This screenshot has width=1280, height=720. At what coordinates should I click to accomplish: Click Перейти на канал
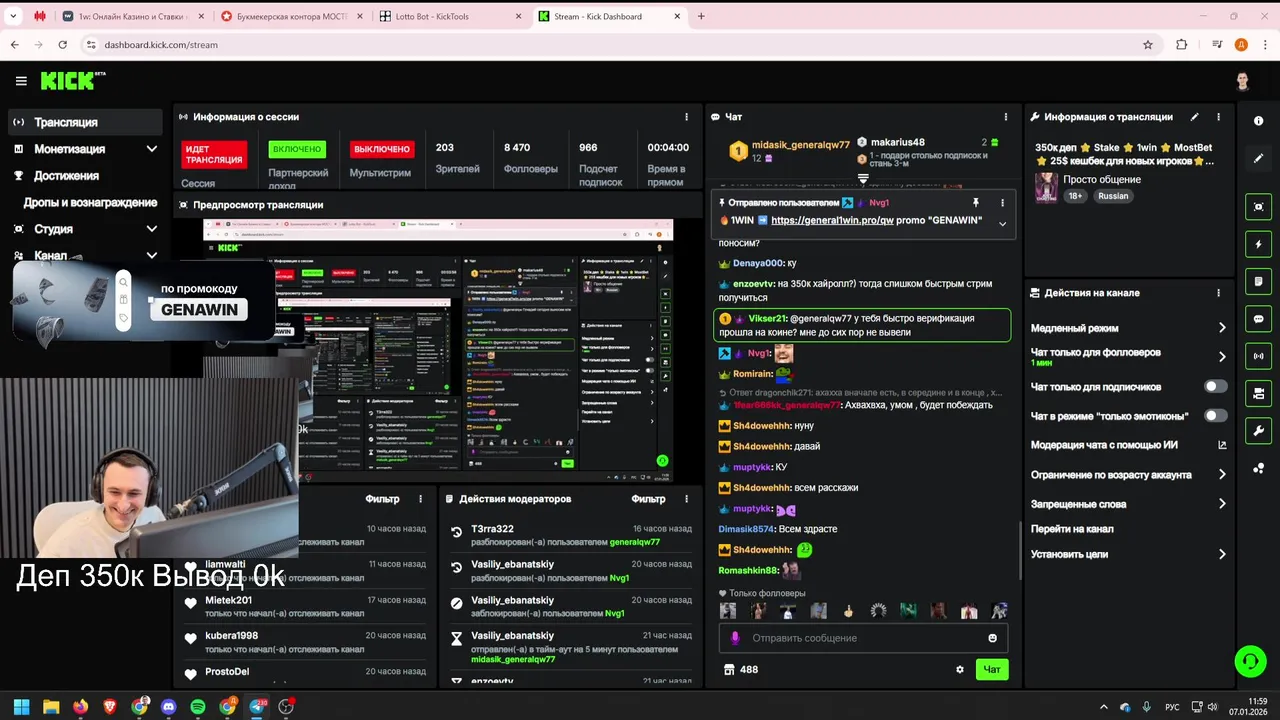pos(1072,529)
